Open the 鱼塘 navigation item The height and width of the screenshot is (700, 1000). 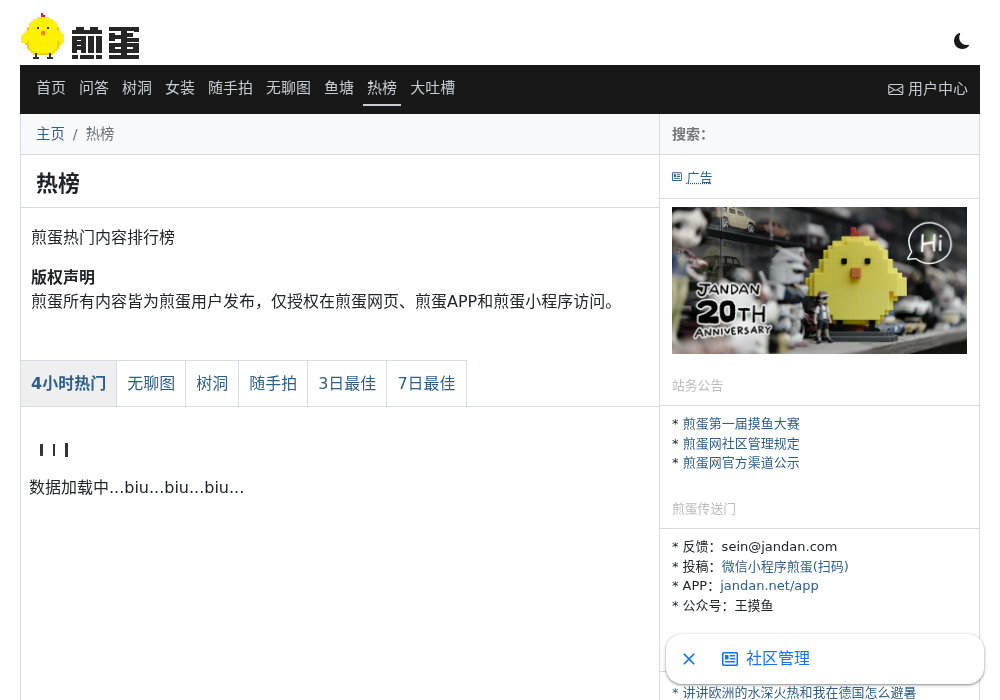pos(339,88)
